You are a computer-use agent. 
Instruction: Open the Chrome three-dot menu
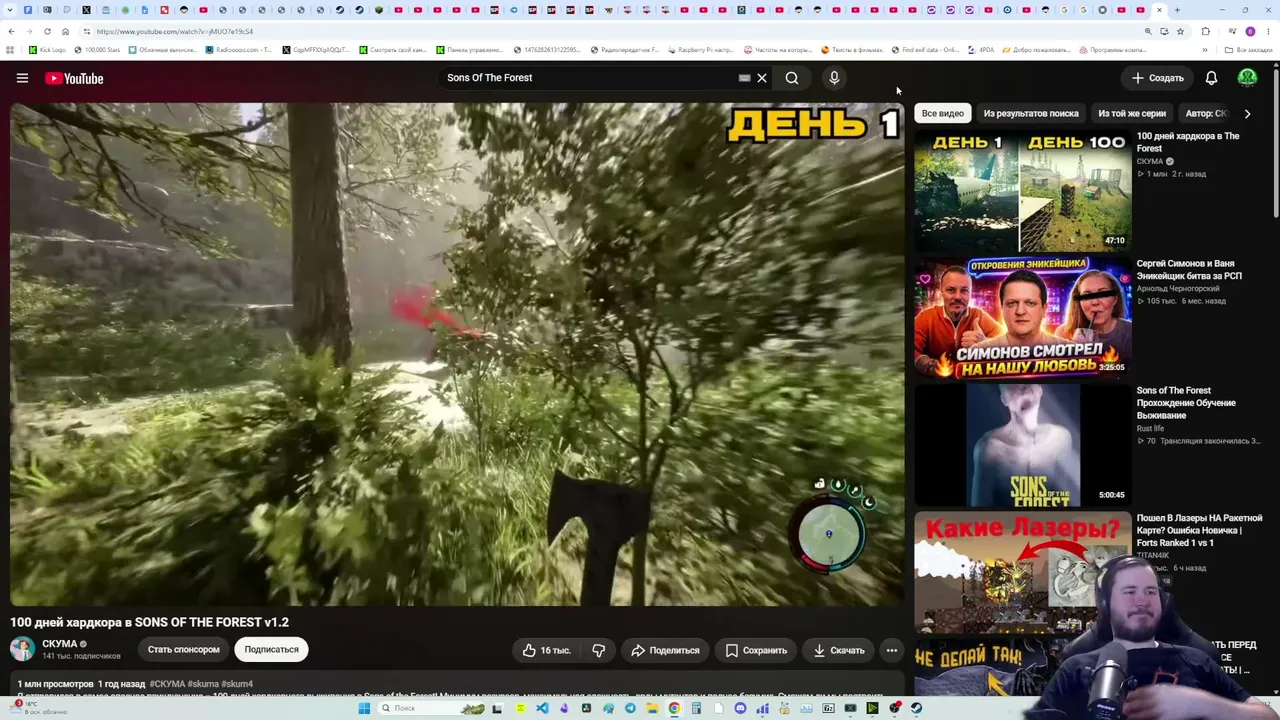[1268, 32]
